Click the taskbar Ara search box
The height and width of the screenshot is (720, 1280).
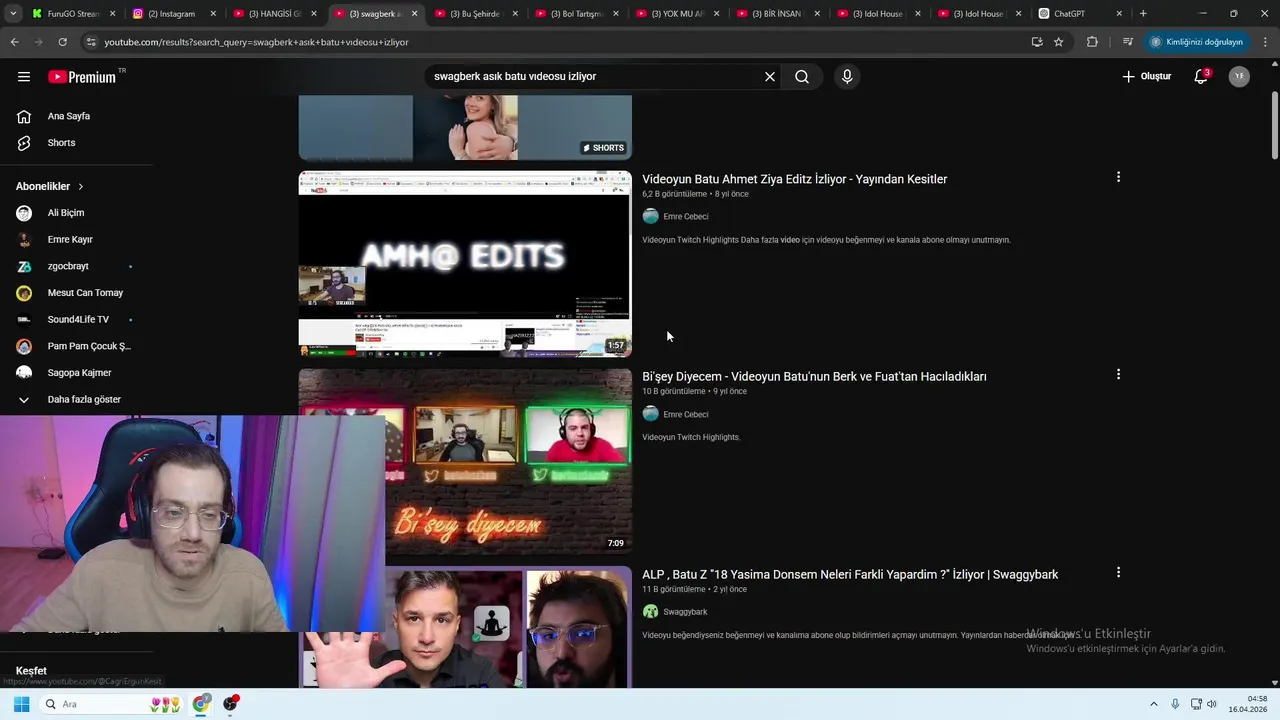(112, 704)
